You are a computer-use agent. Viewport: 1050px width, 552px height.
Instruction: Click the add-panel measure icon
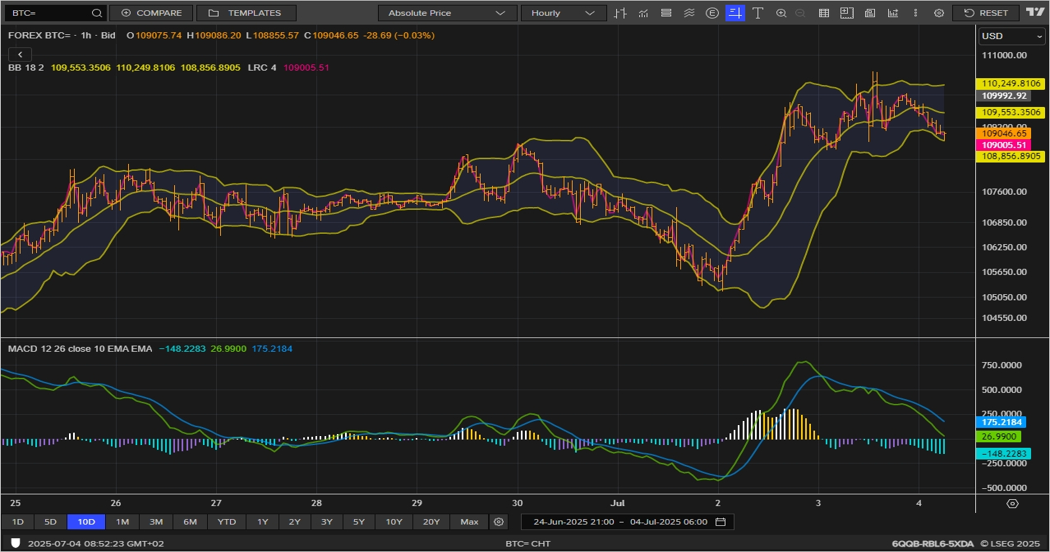click(x=847, y=13)
